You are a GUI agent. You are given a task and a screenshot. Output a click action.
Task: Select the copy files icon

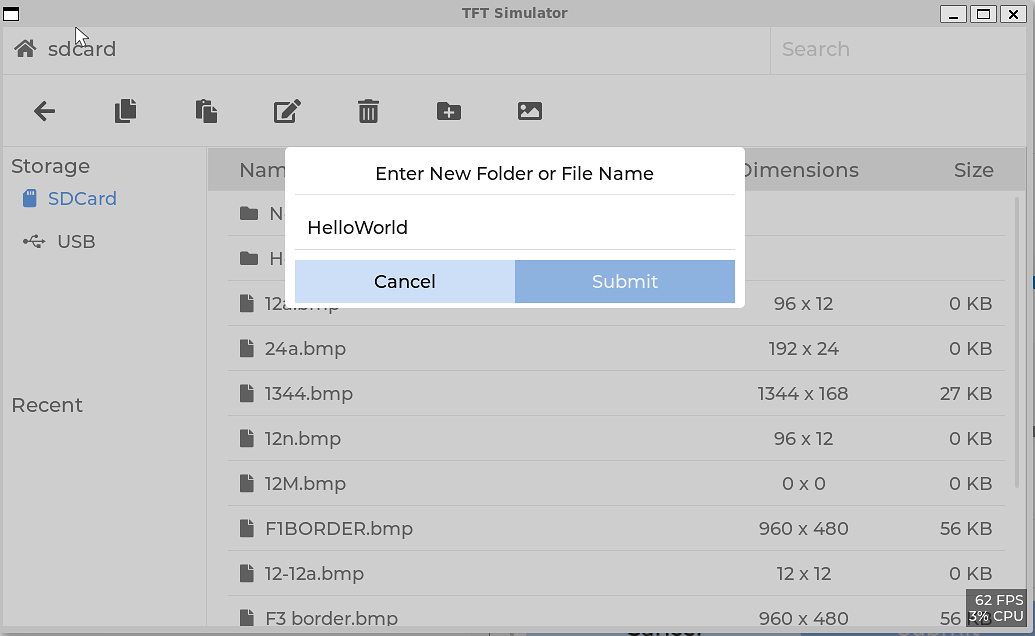(125, 111)
